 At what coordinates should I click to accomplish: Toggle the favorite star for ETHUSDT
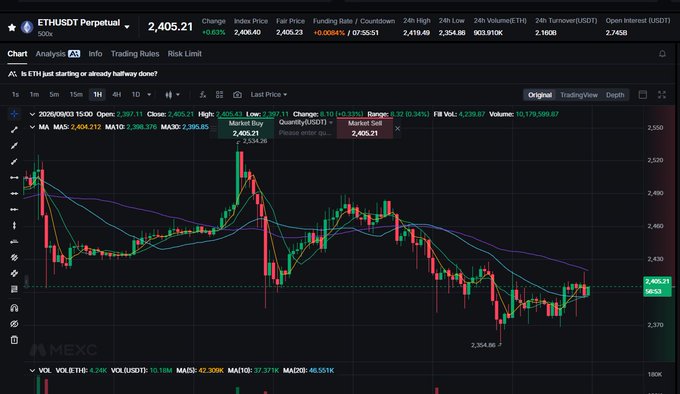pos(12,27)
